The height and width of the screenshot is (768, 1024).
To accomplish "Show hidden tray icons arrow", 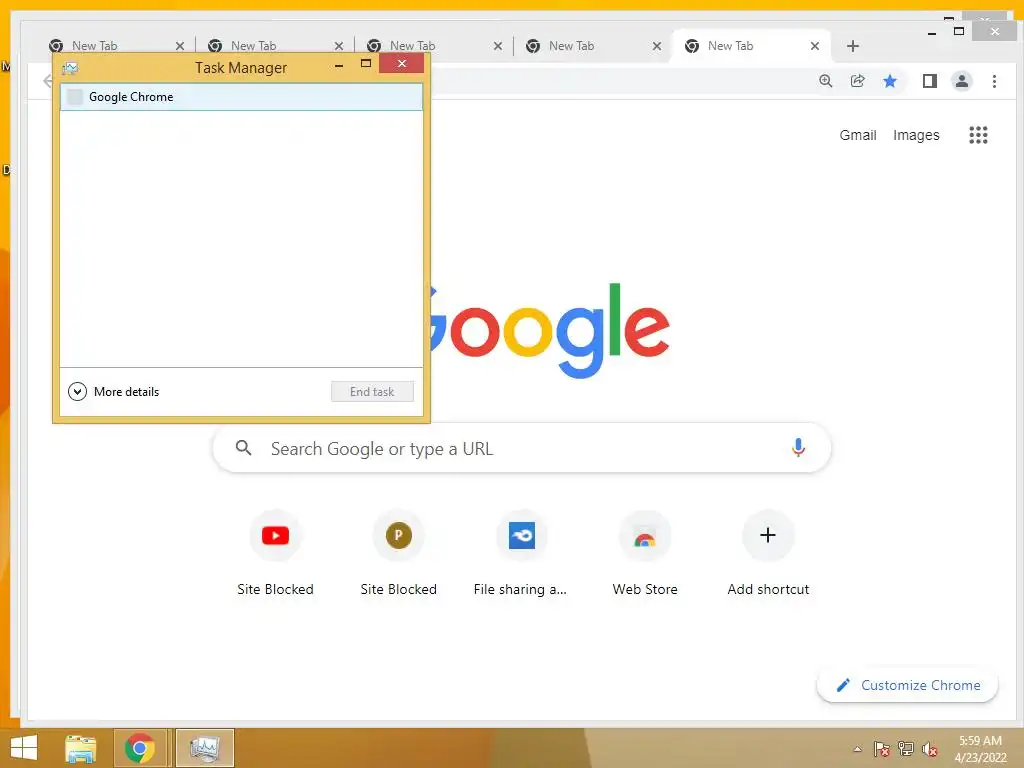I will (x=857, y=749).
